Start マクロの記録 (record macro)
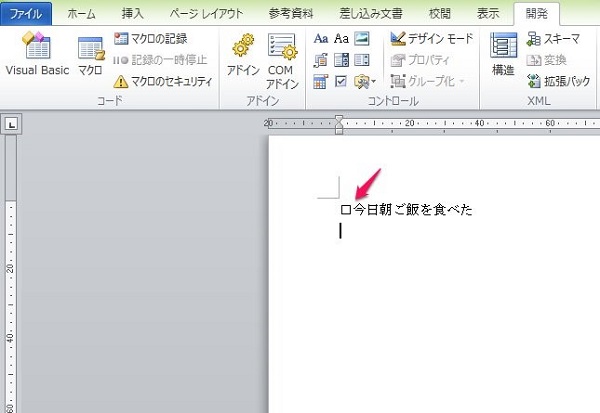 coord(151,39)
